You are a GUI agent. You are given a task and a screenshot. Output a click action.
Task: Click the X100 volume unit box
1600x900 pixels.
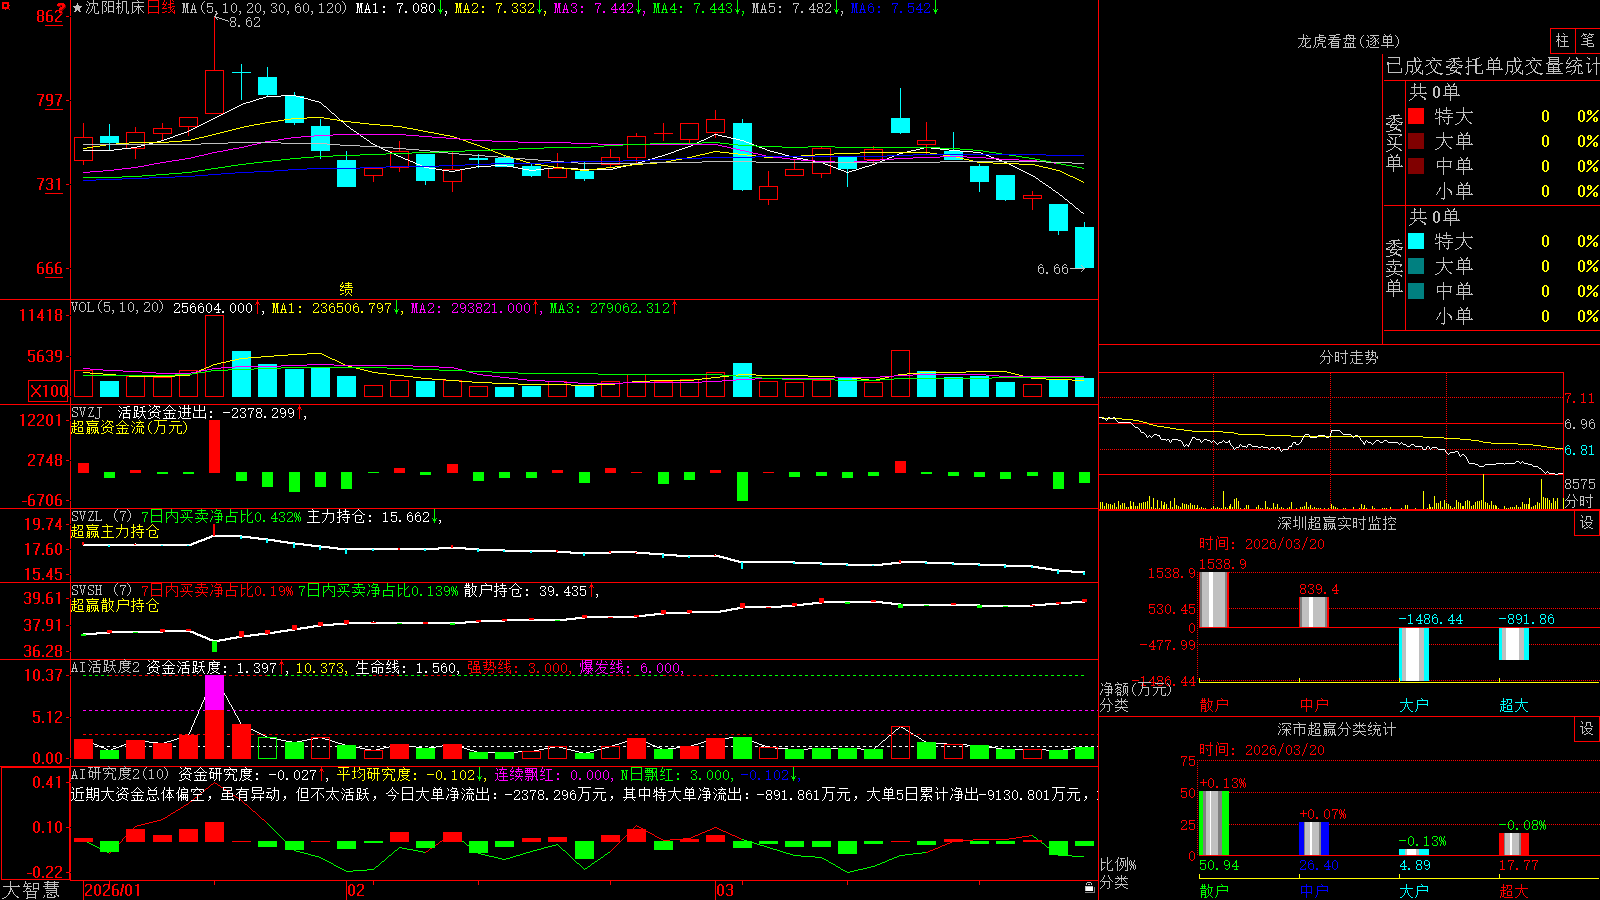click(48, 391)
